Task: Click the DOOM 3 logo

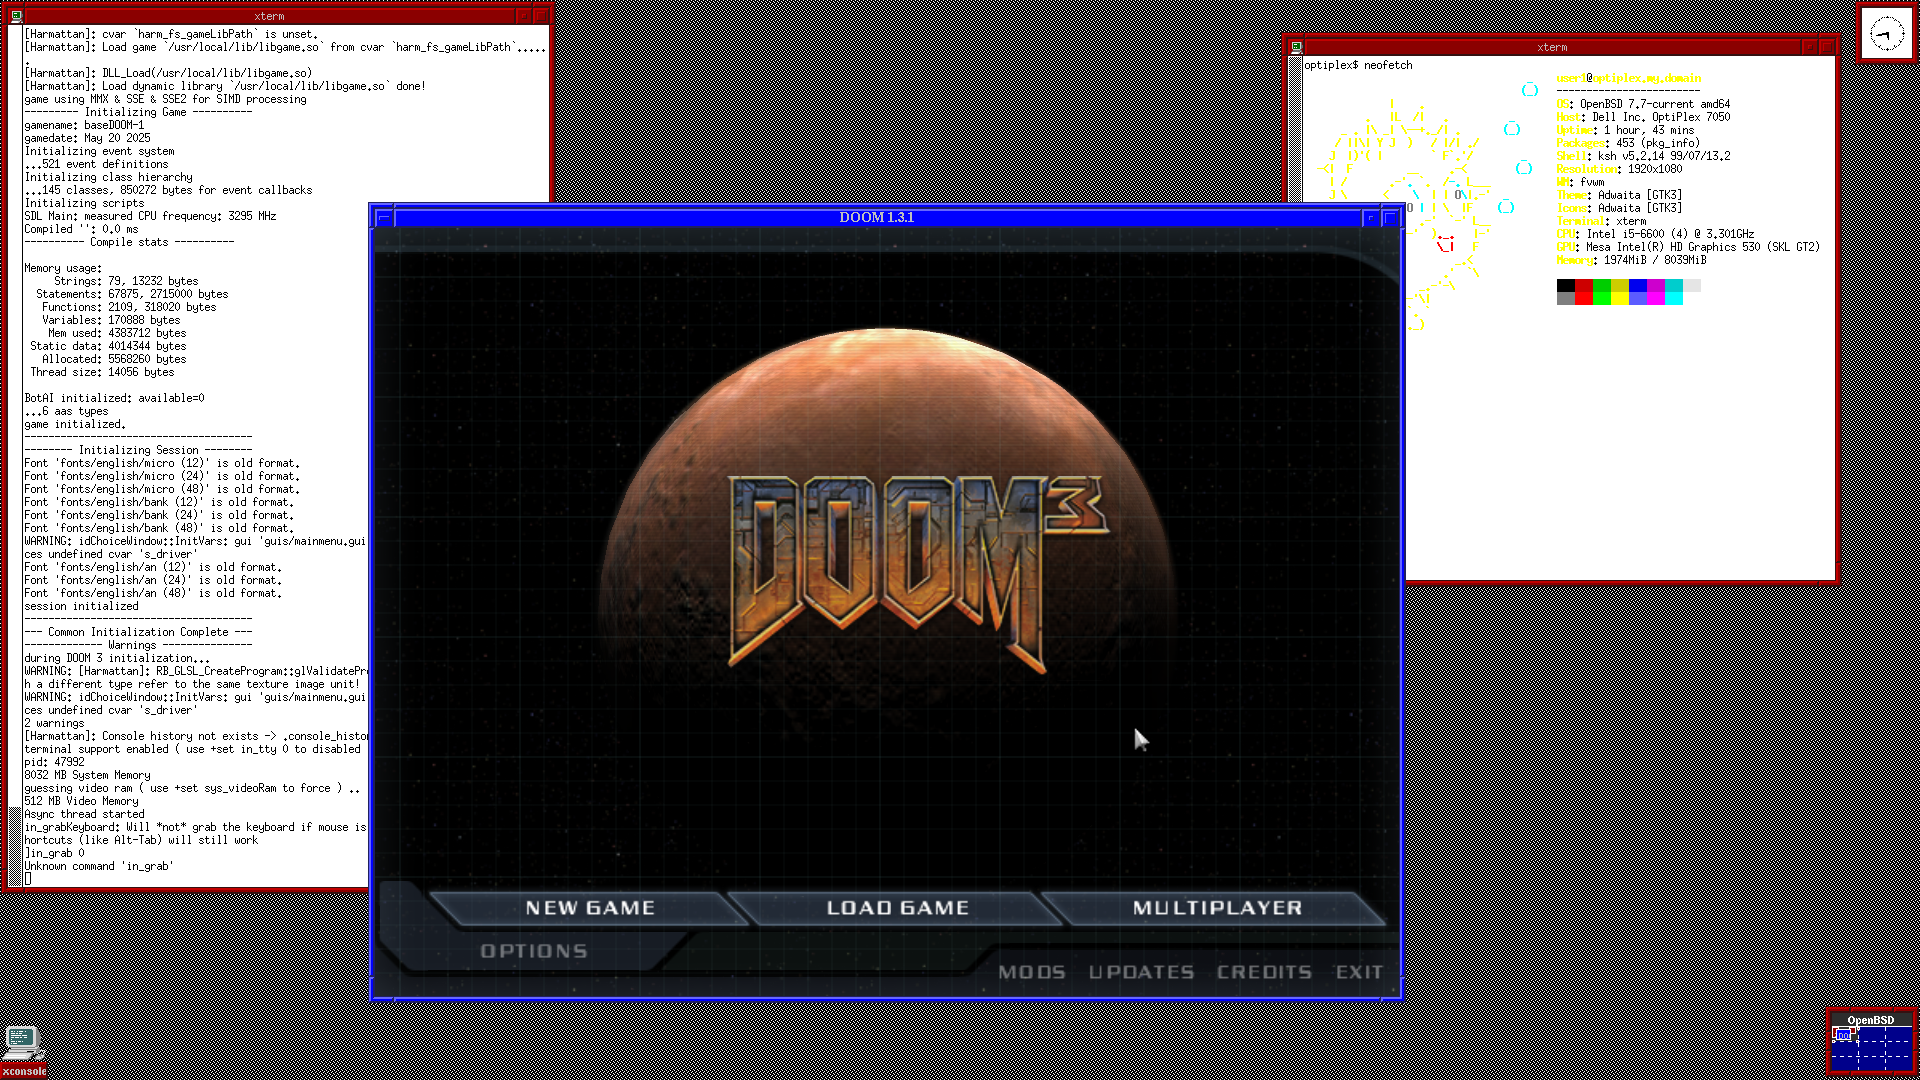Action: coord(915,570)
